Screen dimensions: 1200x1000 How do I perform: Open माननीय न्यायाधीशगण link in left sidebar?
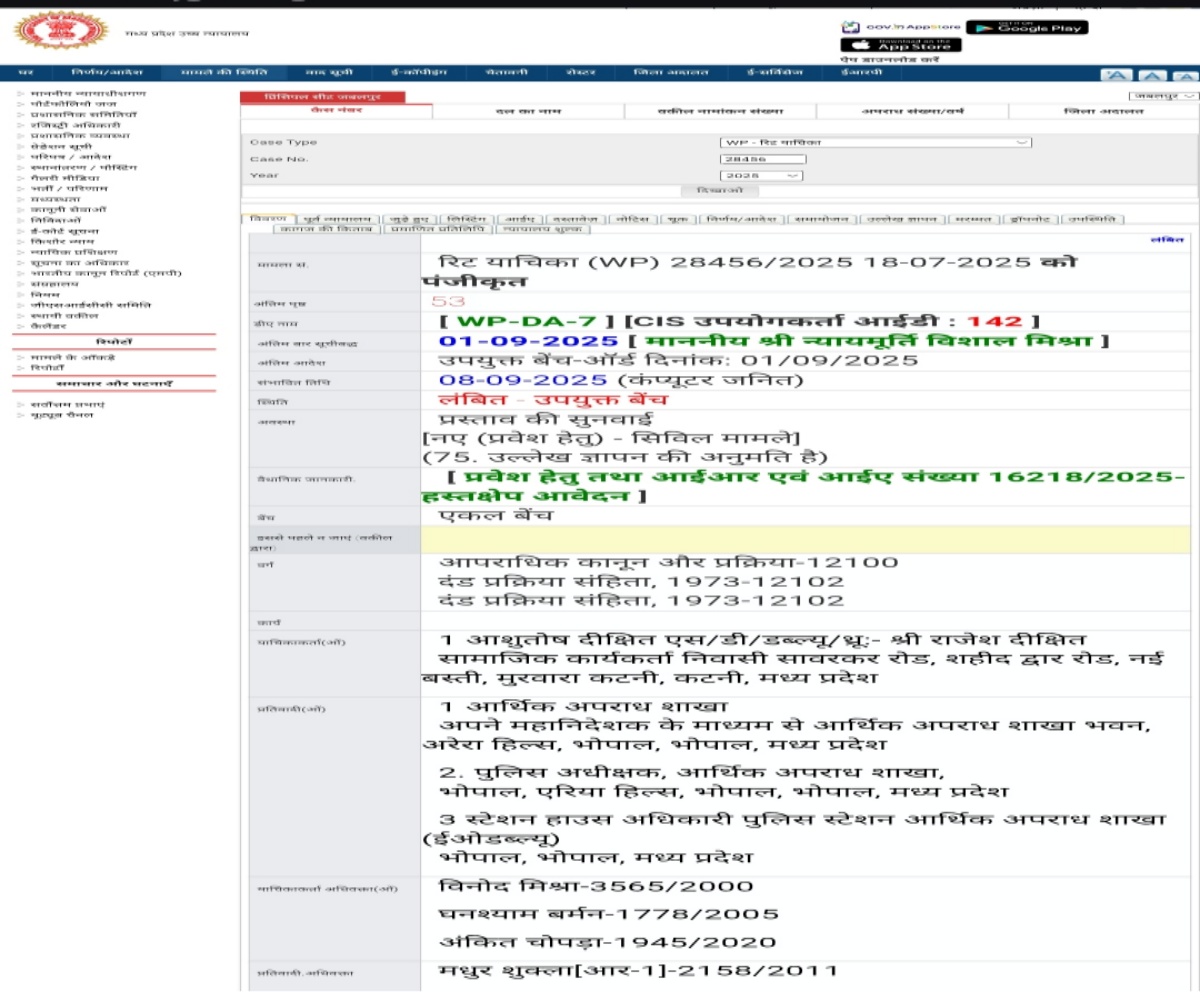point(74,93)
